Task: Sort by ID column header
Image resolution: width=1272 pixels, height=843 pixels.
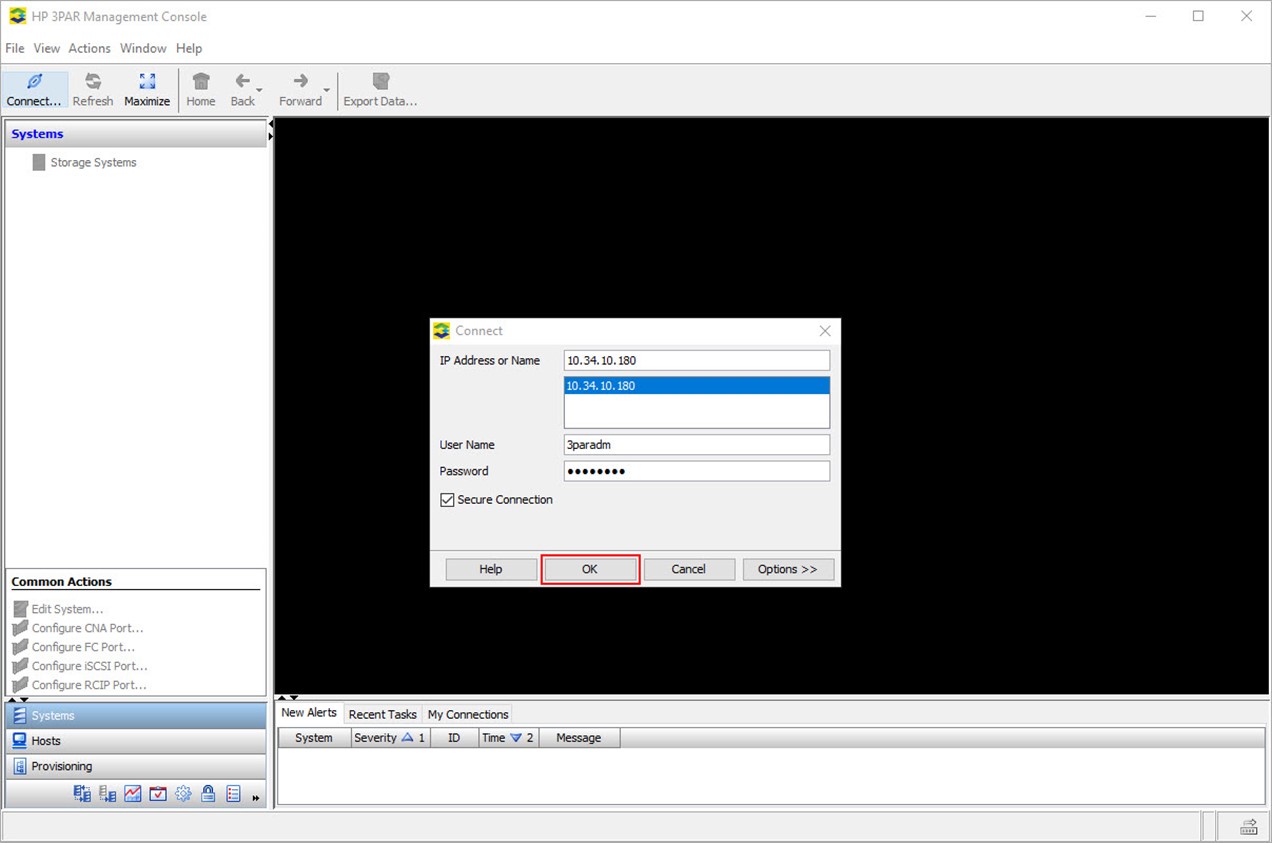Action: point(454,738)
